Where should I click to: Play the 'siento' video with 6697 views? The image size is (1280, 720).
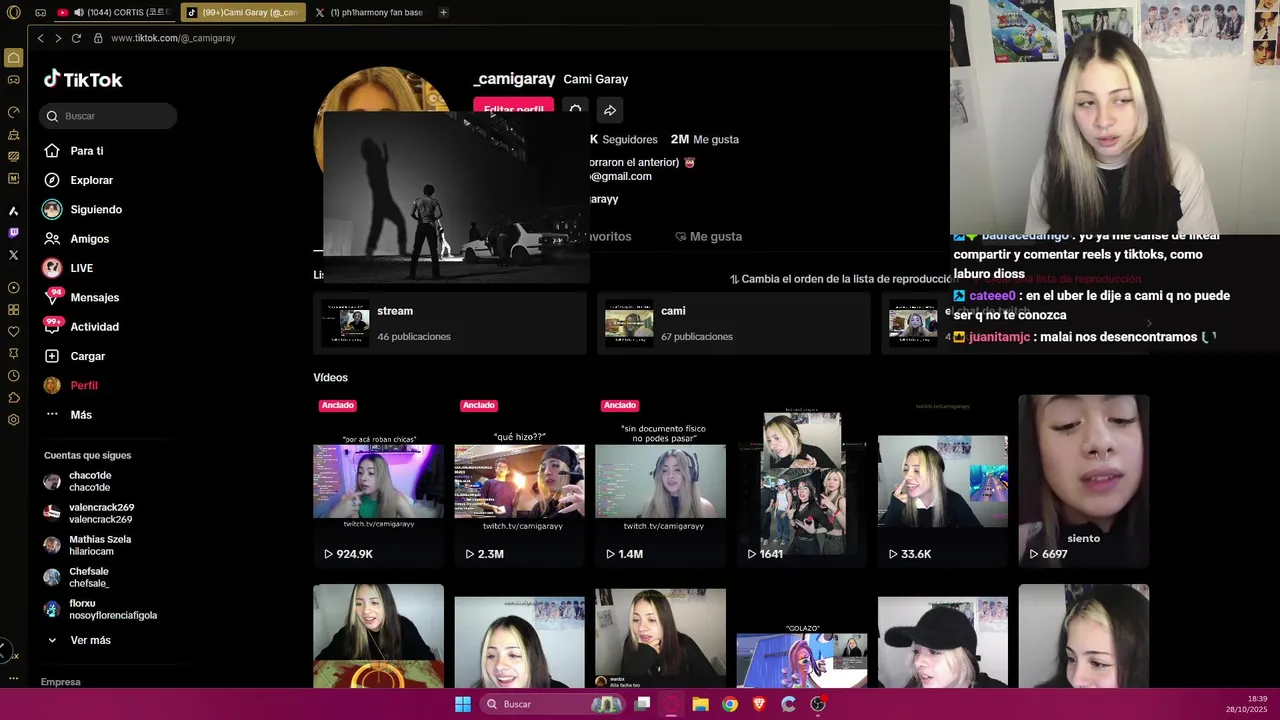click(x=1084, y=481)
